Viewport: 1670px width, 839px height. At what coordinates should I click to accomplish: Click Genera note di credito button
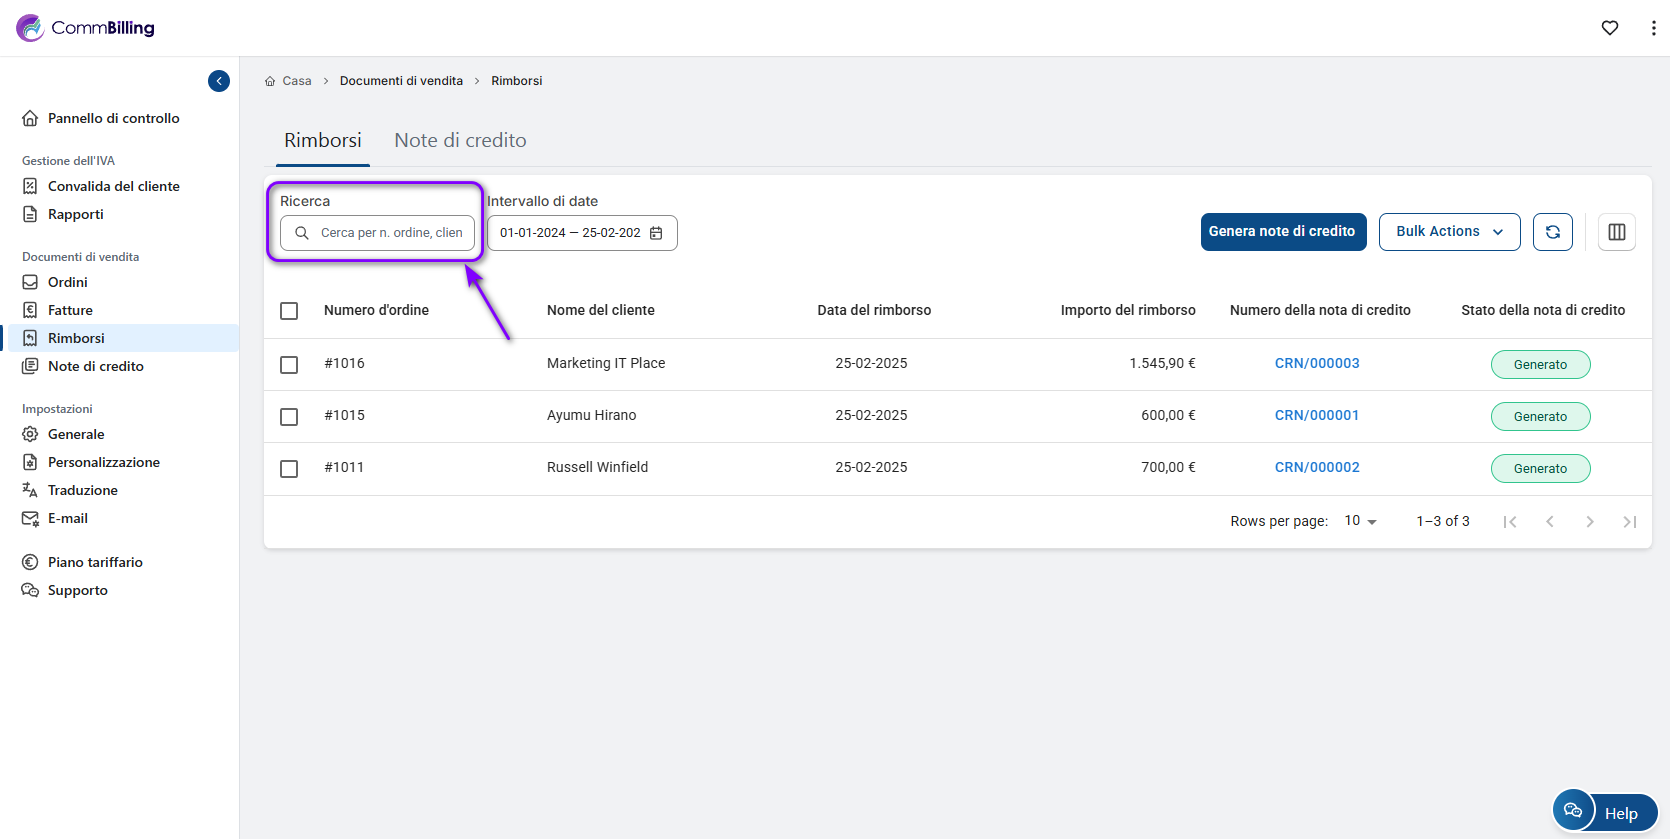[x=1282, y=232]
